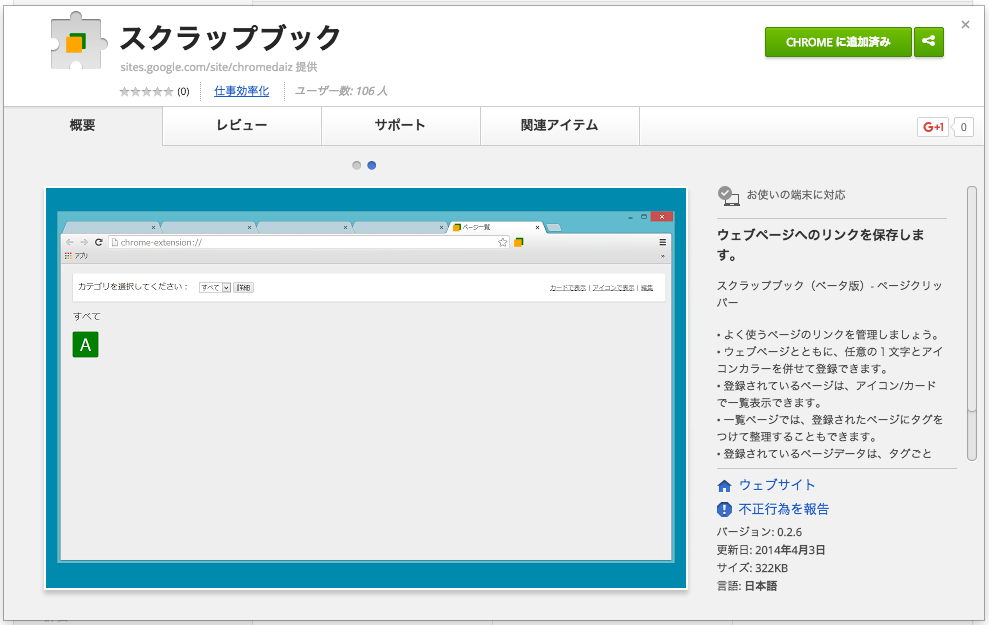Open the ウェブサイト link

(x=777, y=485)
